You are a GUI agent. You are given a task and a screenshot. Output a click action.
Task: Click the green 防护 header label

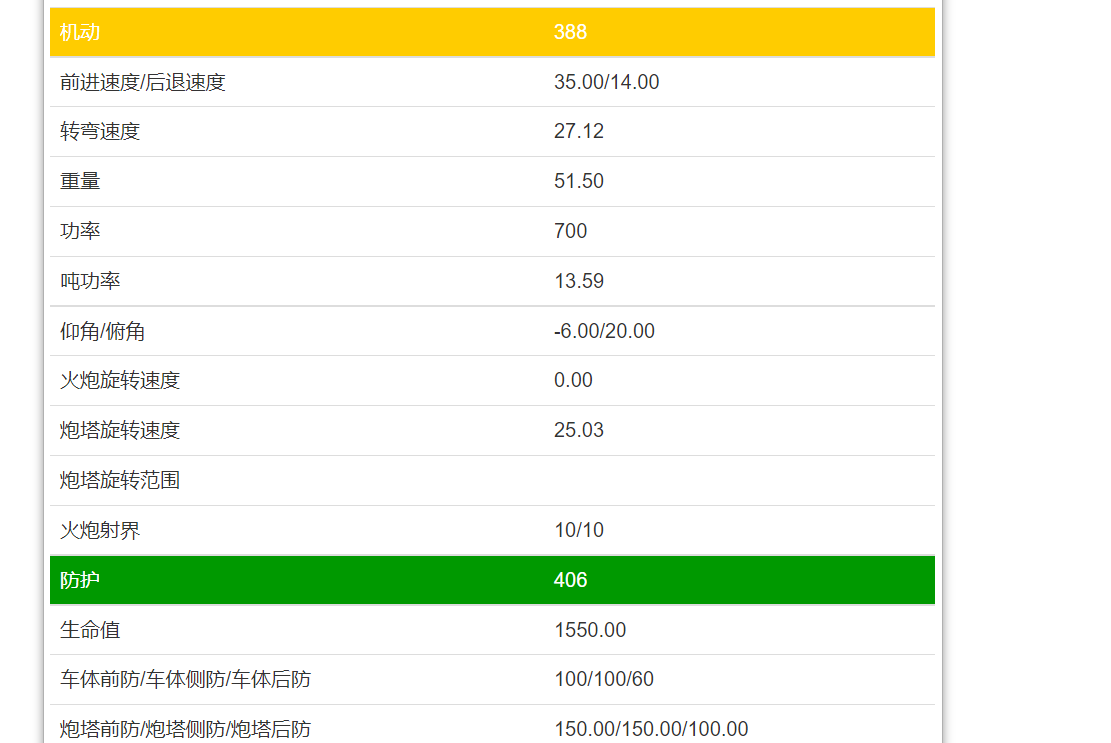(80, 580)
